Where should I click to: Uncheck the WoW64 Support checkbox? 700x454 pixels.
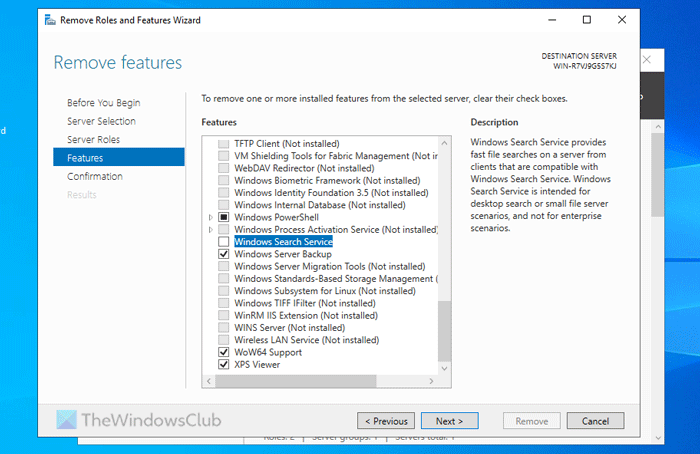224,352
